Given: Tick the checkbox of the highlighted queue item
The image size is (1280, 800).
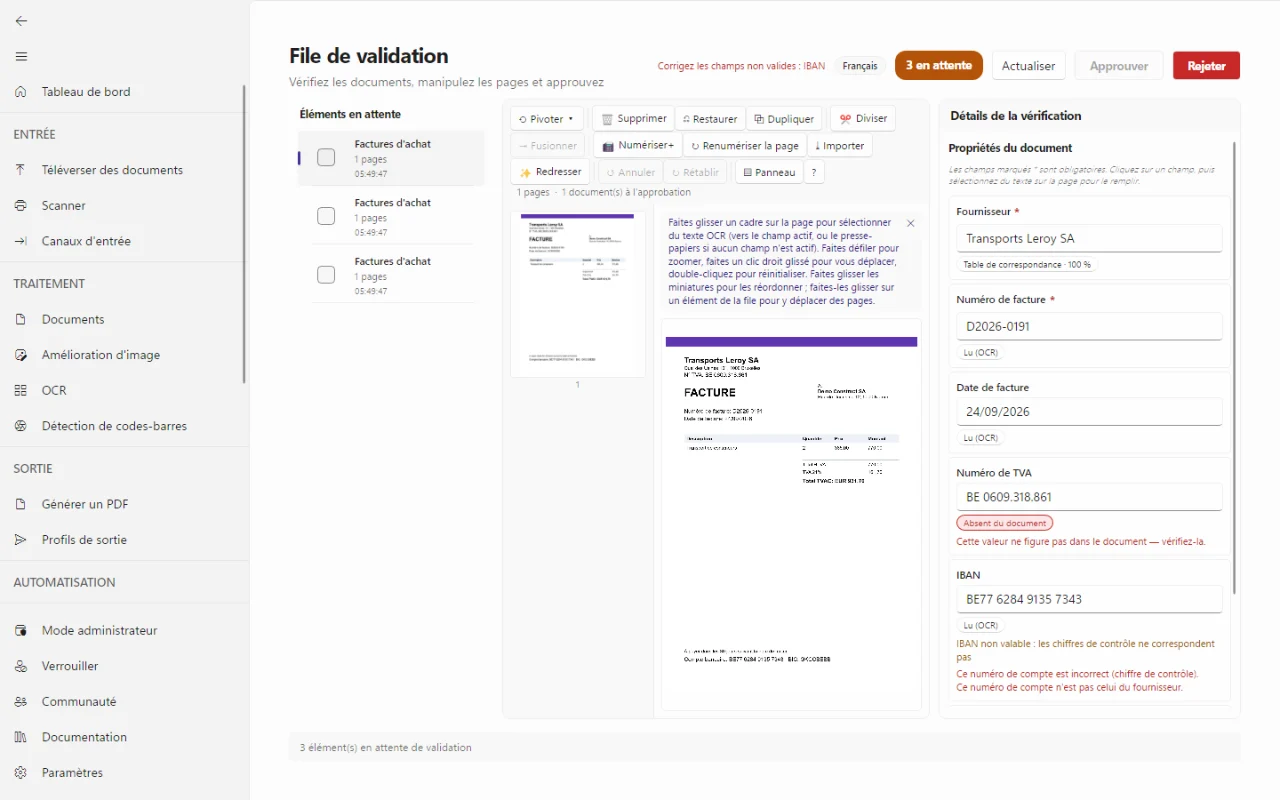Looking at the screenshot, I should [x=326, y=157].
